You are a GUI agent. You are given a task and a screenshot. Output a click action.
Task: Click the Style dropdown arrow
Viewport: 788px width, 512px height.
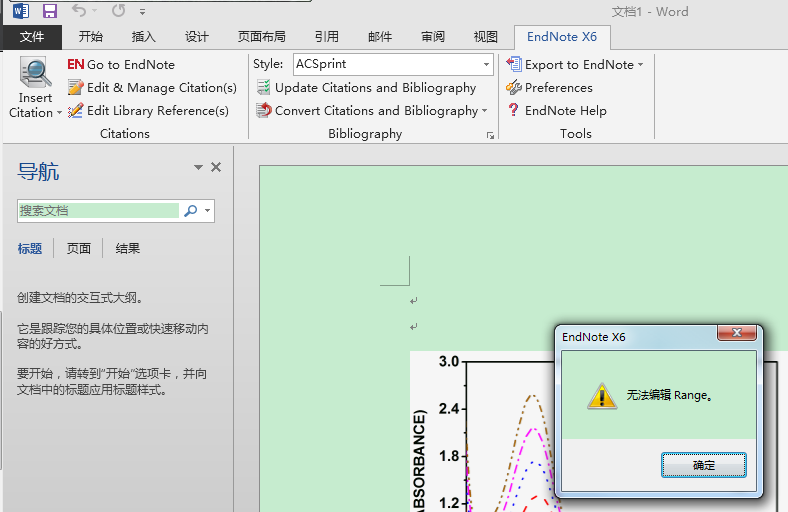pyautogui.click(x=486, y=64)
